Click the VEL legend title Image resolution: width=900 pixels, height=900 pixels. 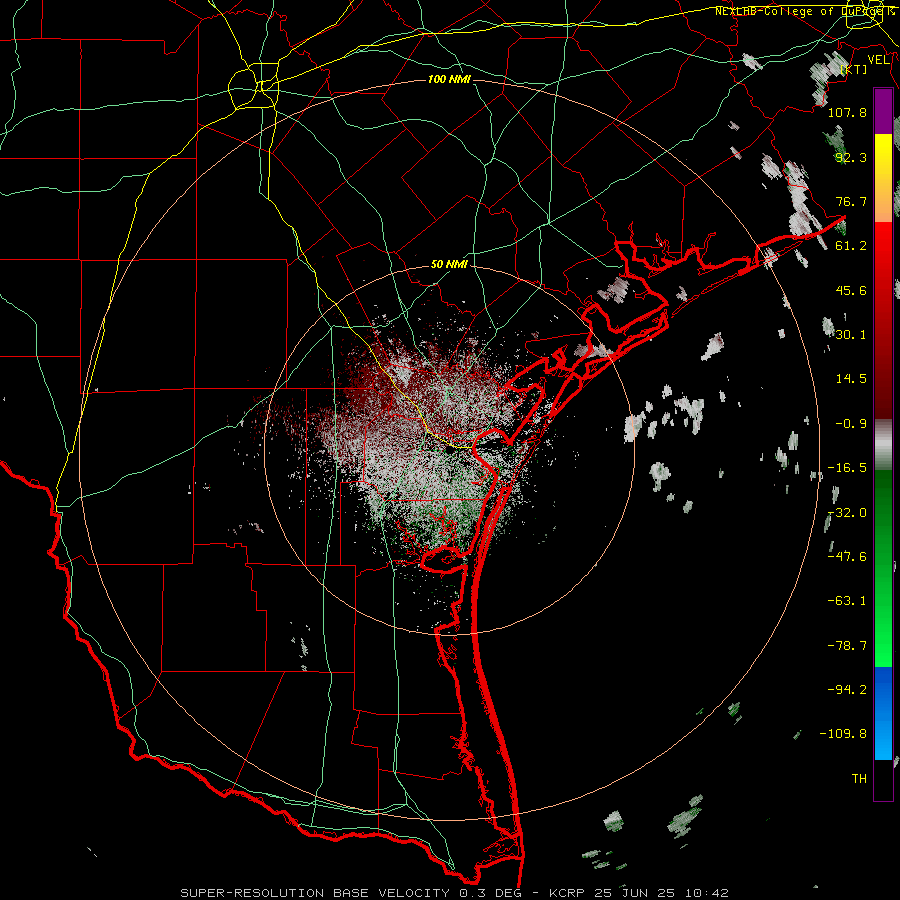(878, 60)
